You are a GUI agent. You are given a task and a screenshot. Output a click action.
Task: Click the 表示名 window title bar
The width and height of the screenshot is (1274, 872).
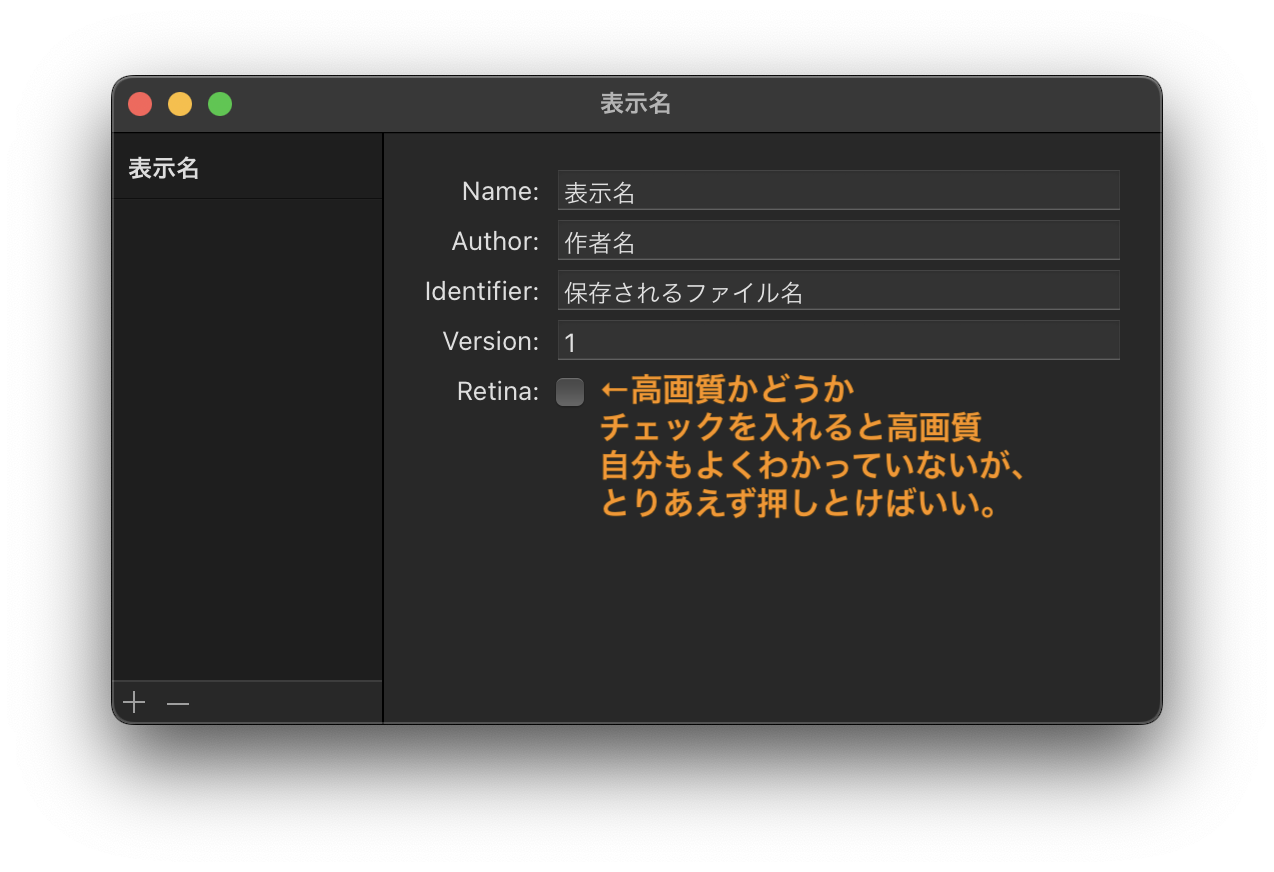(636, 104)
